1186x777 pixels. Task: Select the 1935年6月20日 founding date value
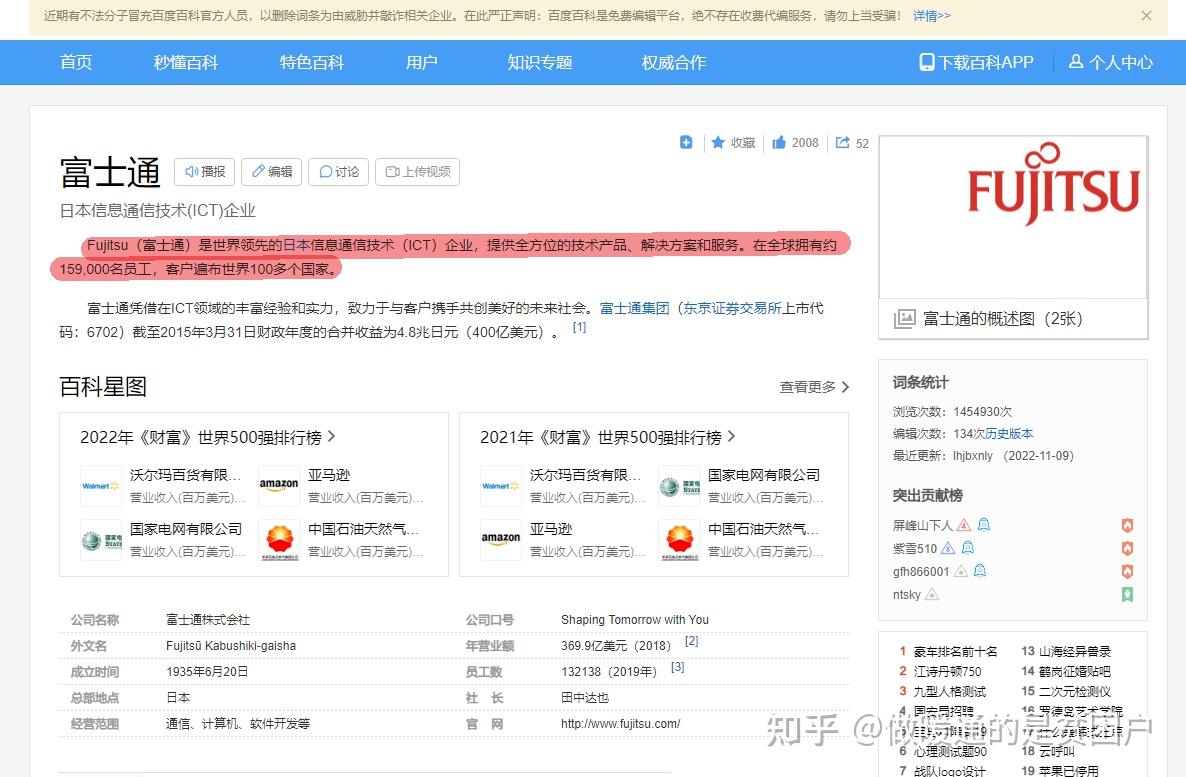click(x=207, y=672)
